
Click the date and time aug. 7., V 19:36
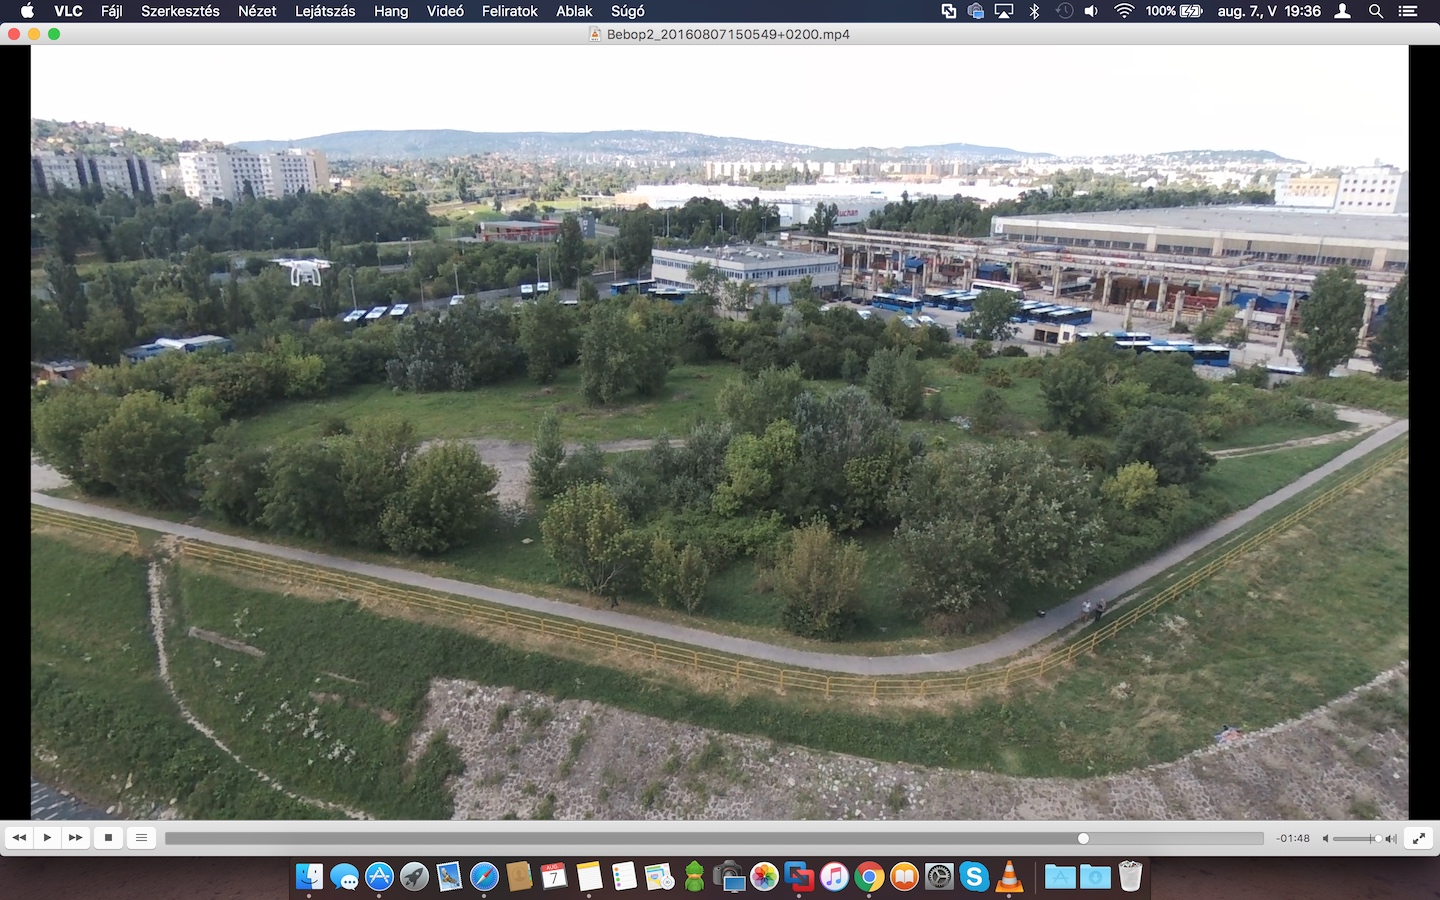1269,11
